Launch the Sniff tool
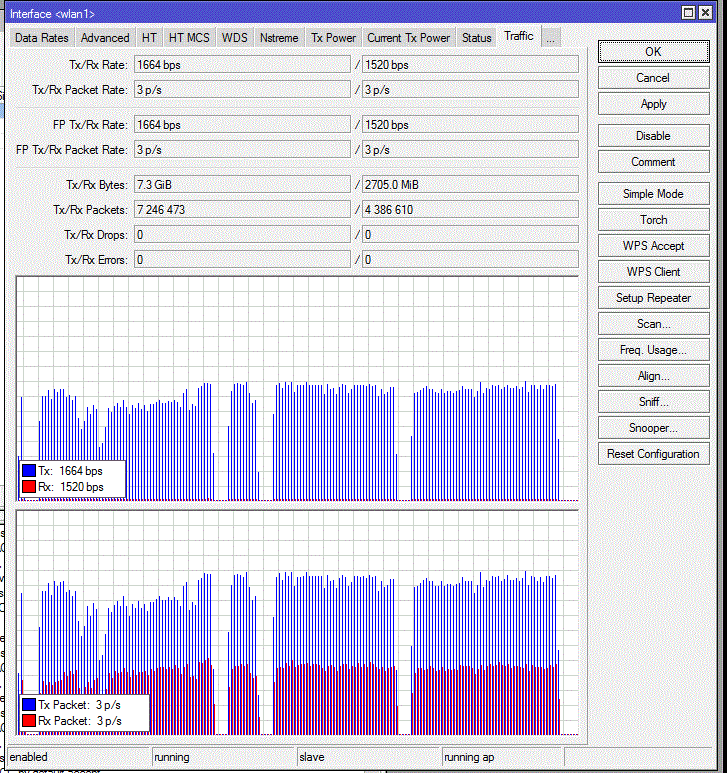The image size is (727, 773). coord(654,402)
